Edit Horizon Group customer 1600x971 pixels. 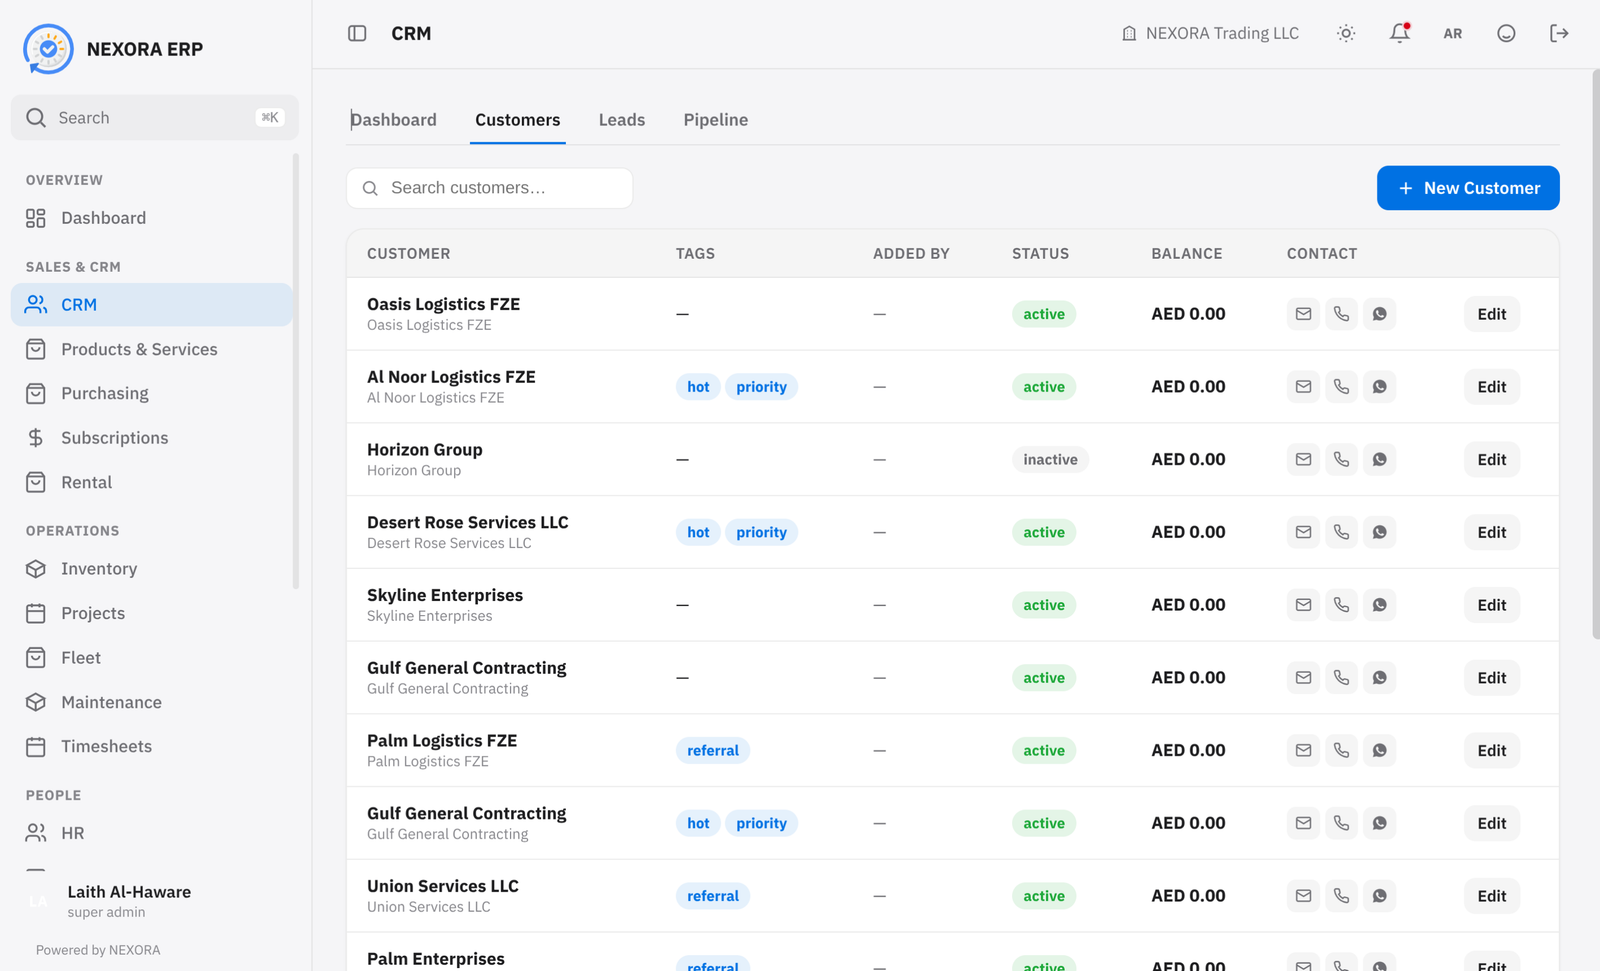point(1492,459)
